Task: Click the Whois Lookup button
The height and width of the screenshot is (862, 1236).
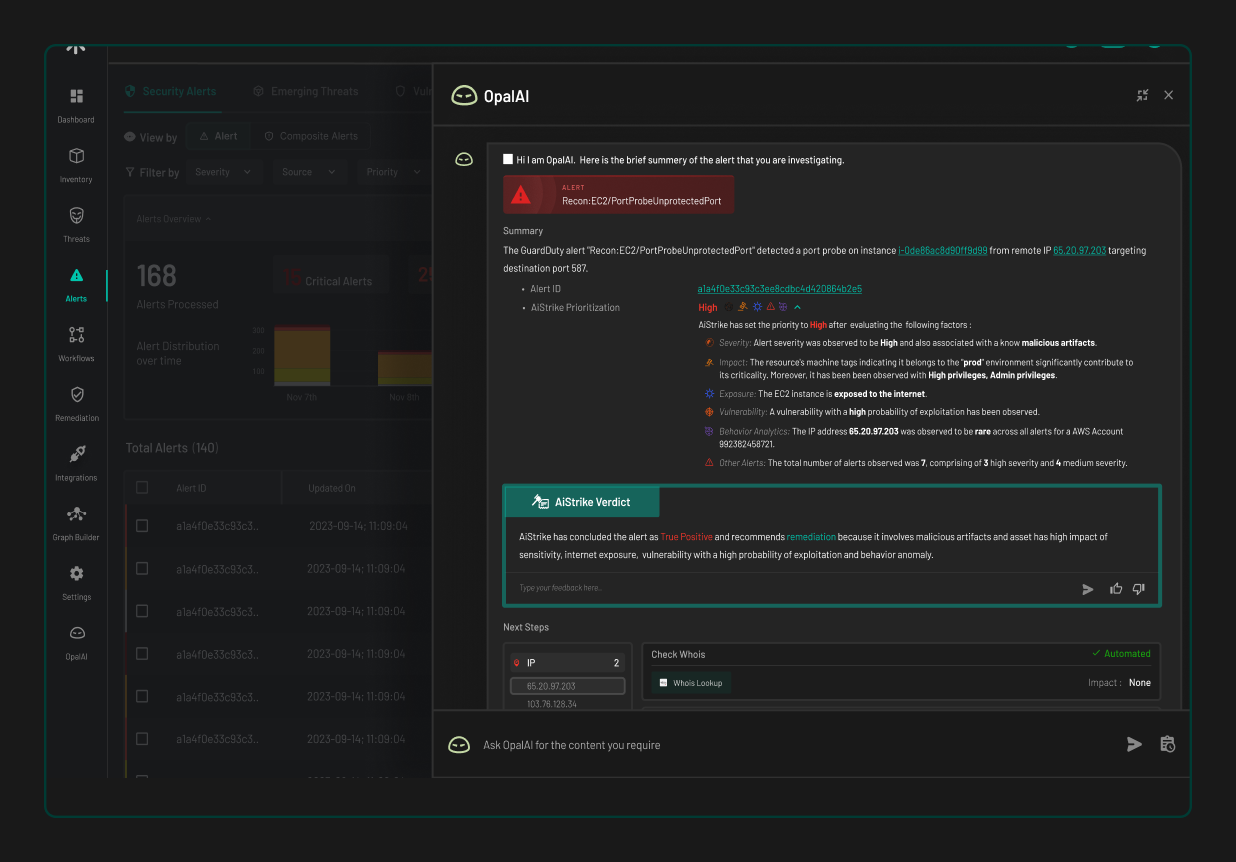Action: [691, 683]
